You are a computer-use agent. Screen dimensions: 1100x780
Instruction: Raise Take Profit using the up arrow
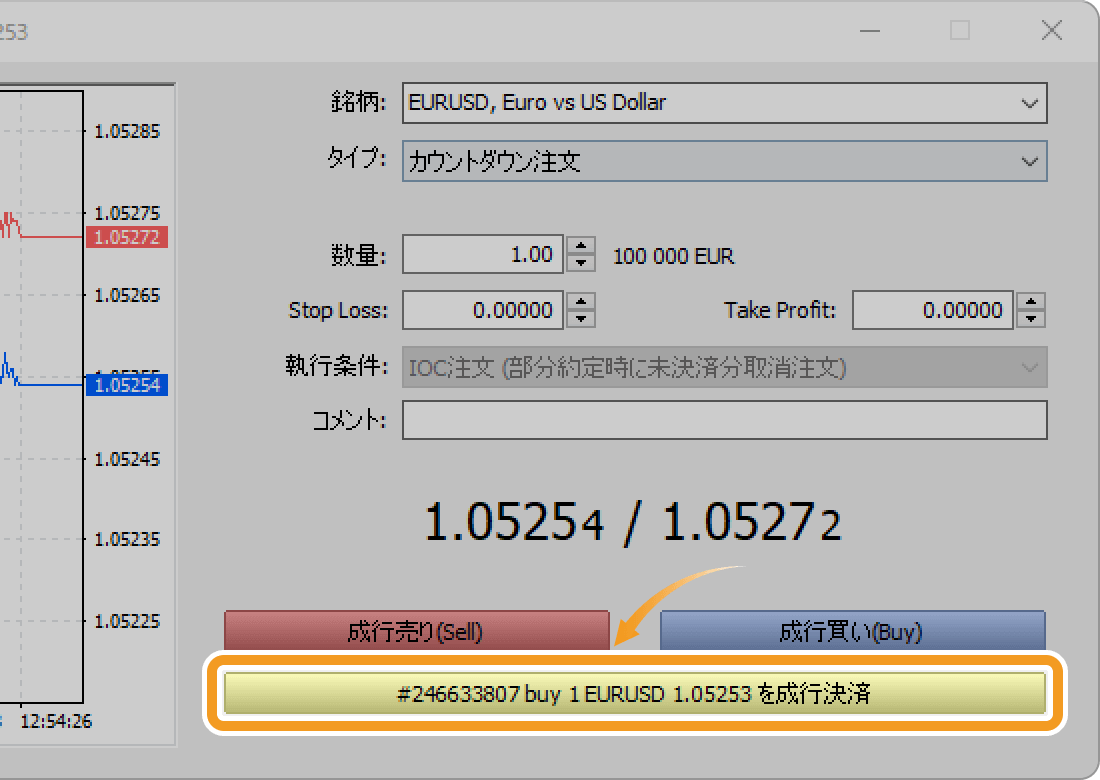tap(1031, 301)
